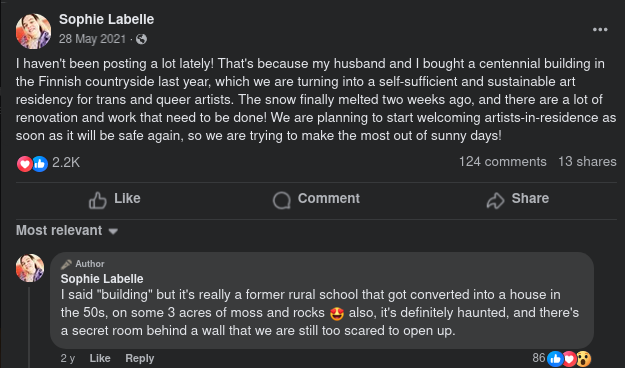Click the speech bubble Comment icon

pyautogui.click(x=282, y=200)
